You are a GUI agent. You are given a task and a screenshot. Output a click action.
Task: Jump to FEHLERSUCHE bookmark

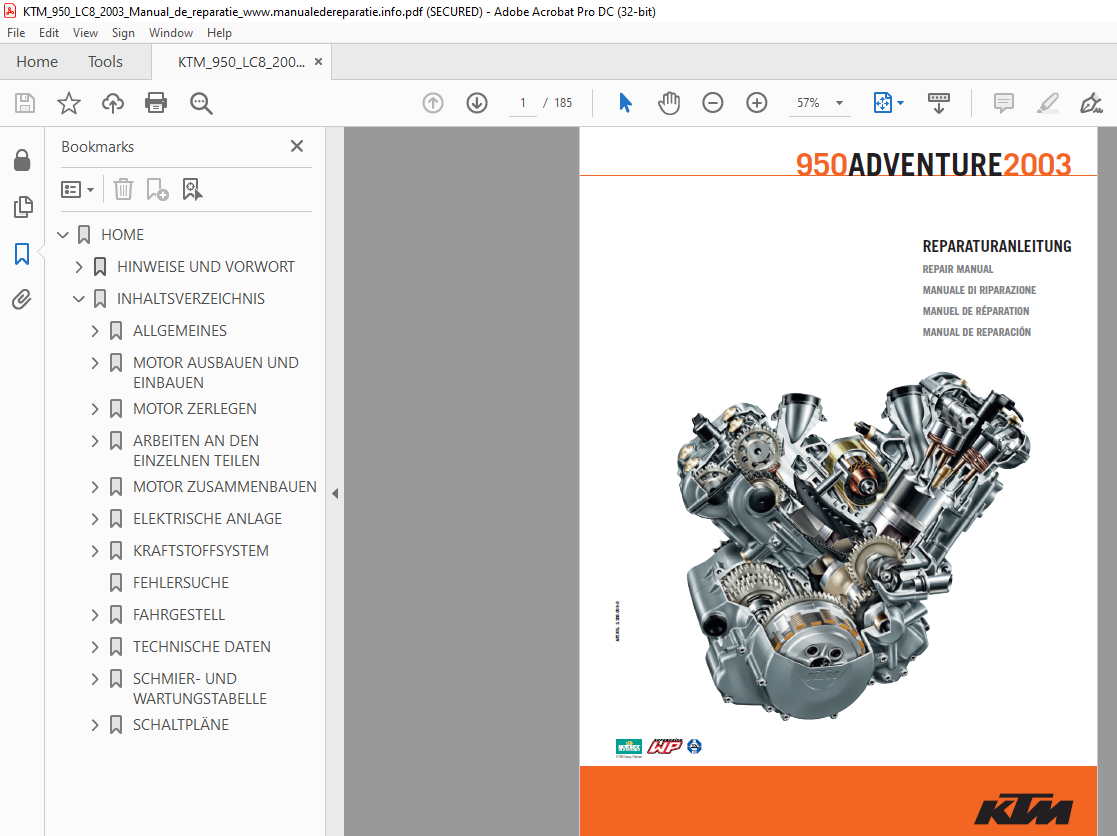pyautogui.click(x=180, y=582)
